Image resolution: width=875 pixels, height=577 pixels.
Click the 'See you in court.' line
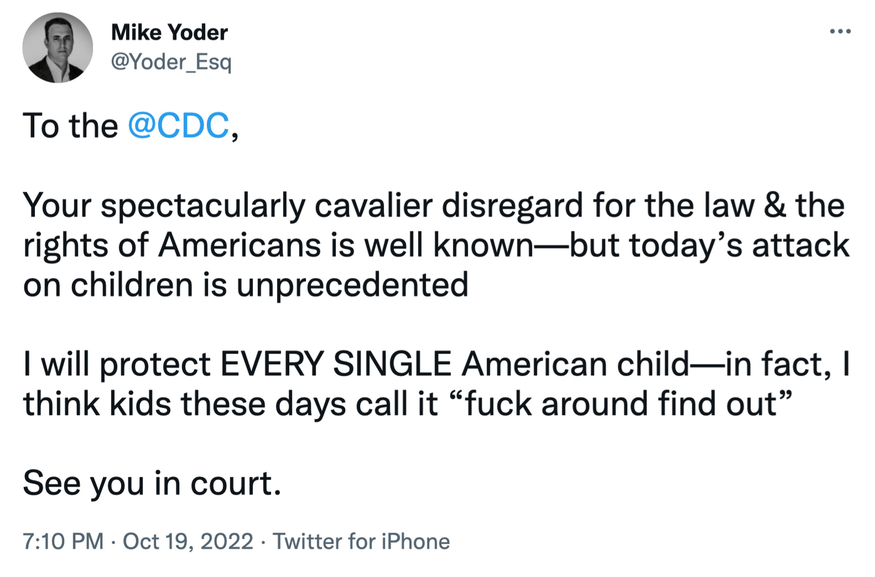(152, 483)
